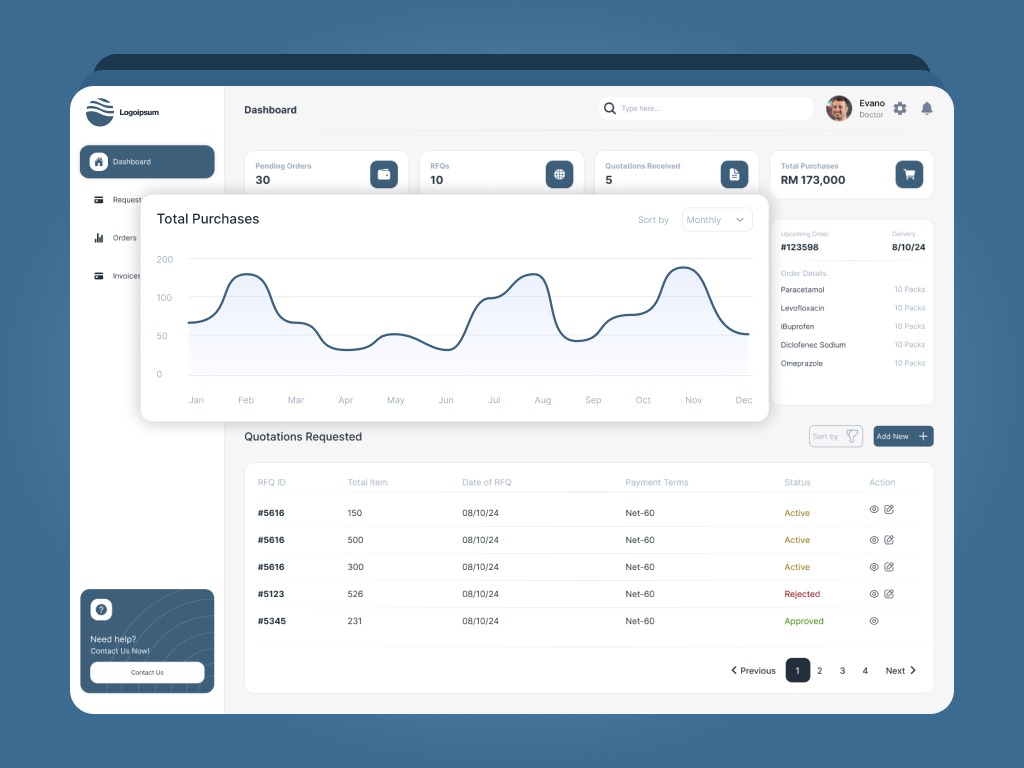Click the Add New button
1024x768 pixels.
coord(903,436)
